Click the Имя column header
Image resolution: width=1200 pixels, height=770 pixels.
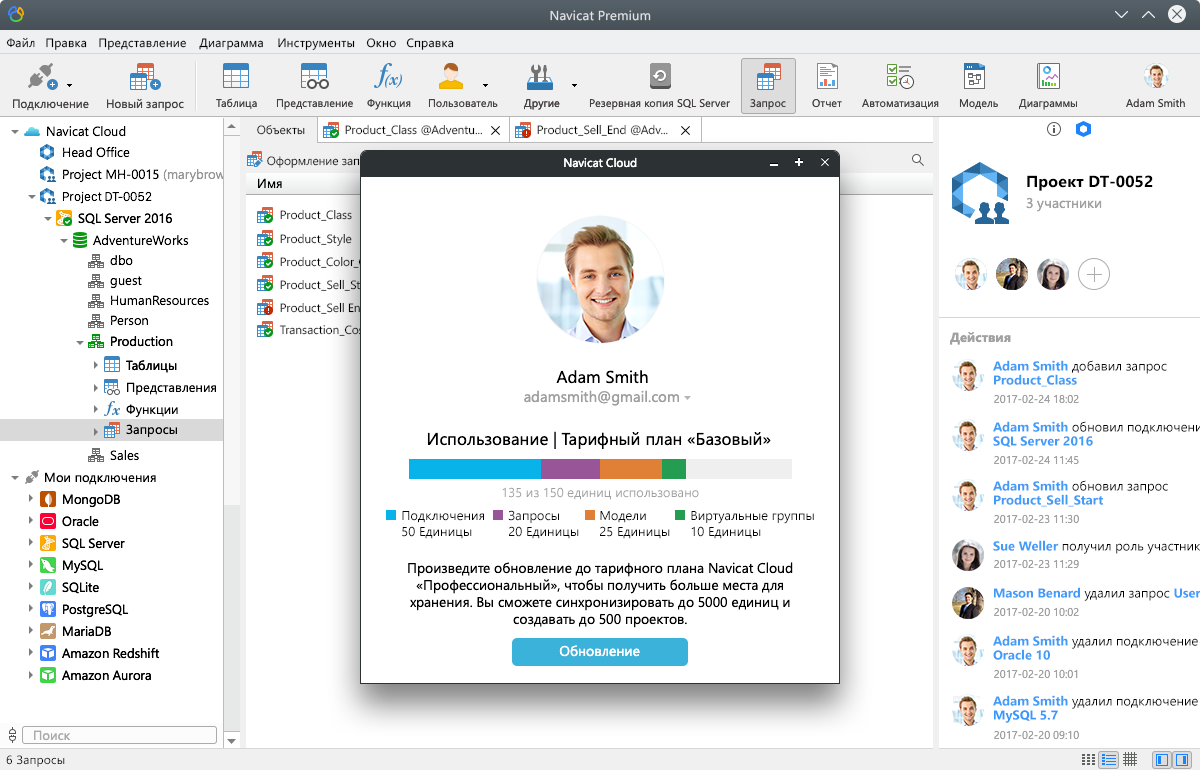point(269,184)
